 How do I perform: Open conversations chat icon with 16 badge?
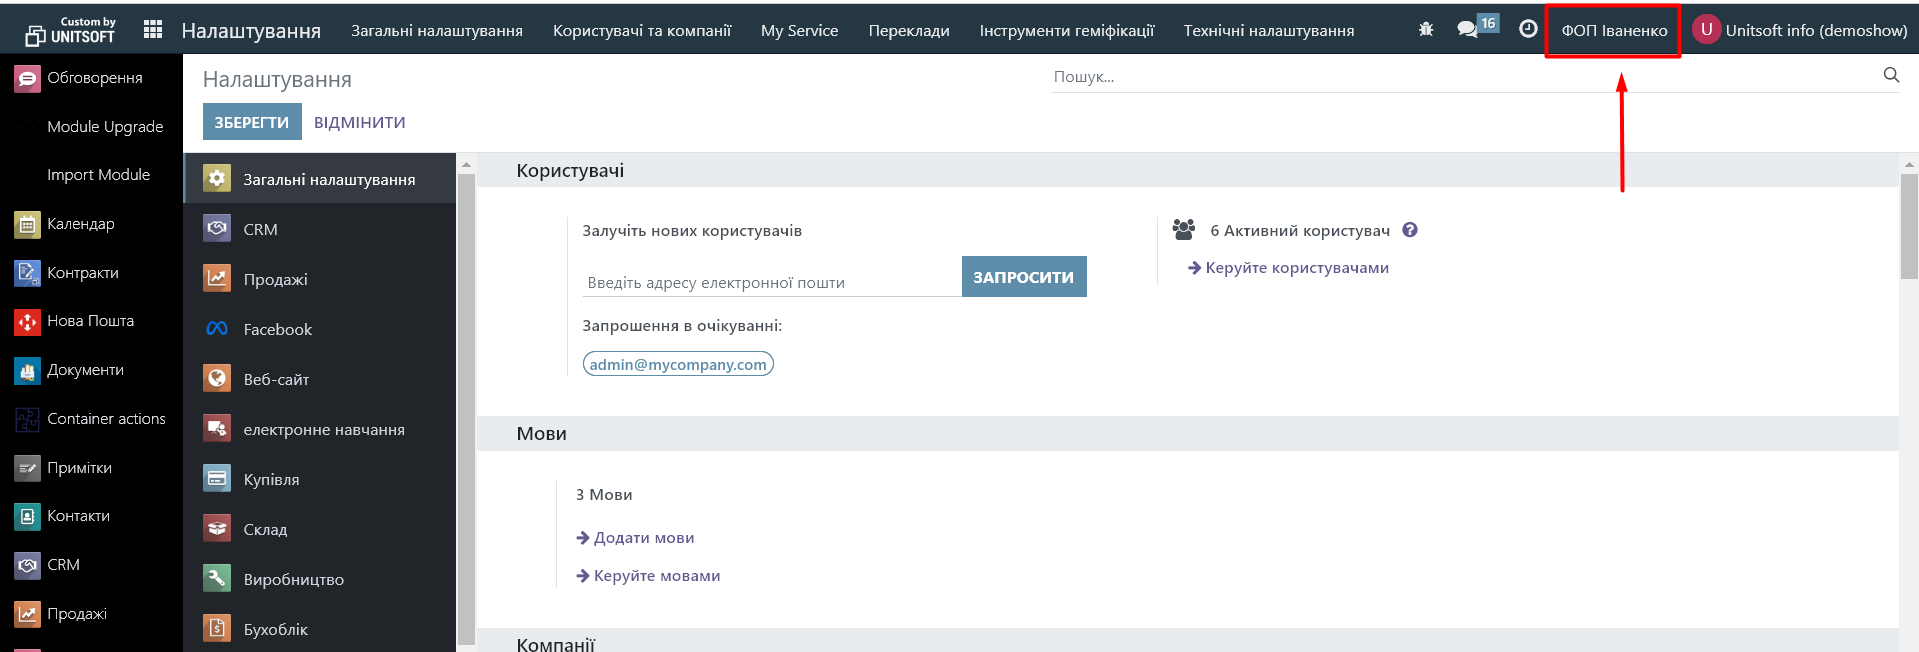click(1468, 29)
